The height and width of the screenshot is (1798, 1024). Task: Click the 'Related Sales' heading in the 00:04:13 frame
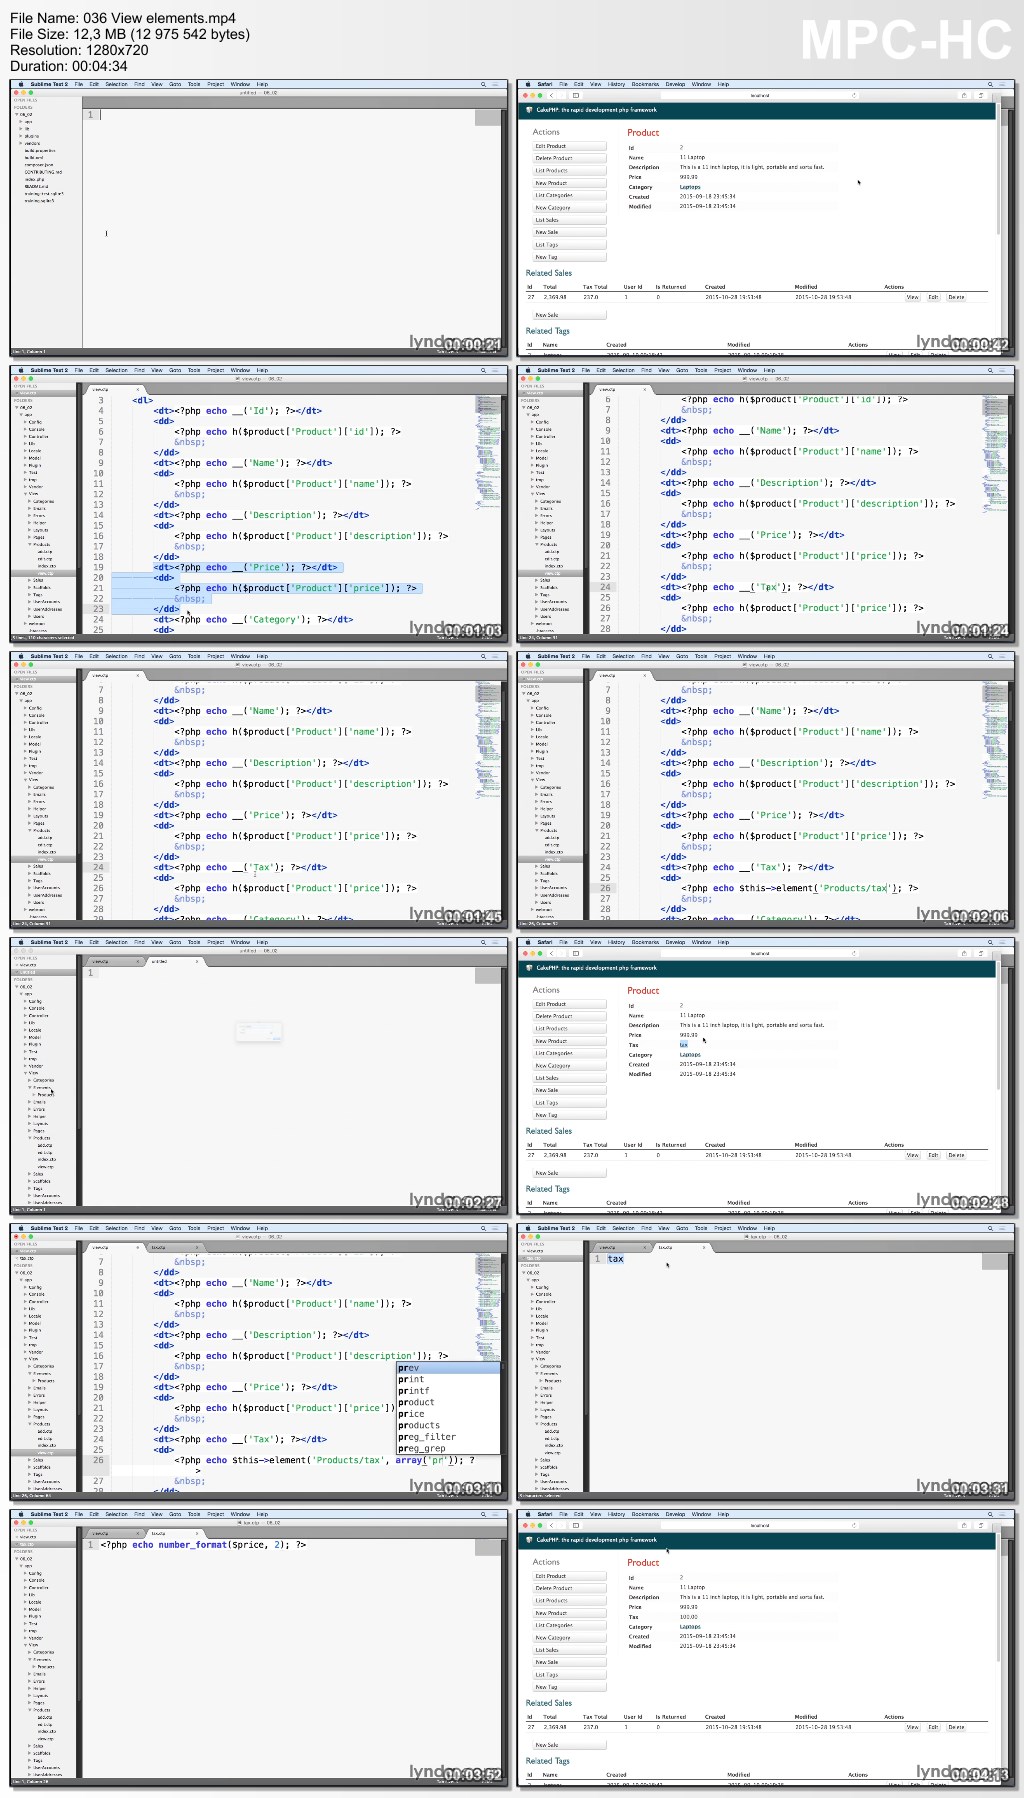point(549,1703)
